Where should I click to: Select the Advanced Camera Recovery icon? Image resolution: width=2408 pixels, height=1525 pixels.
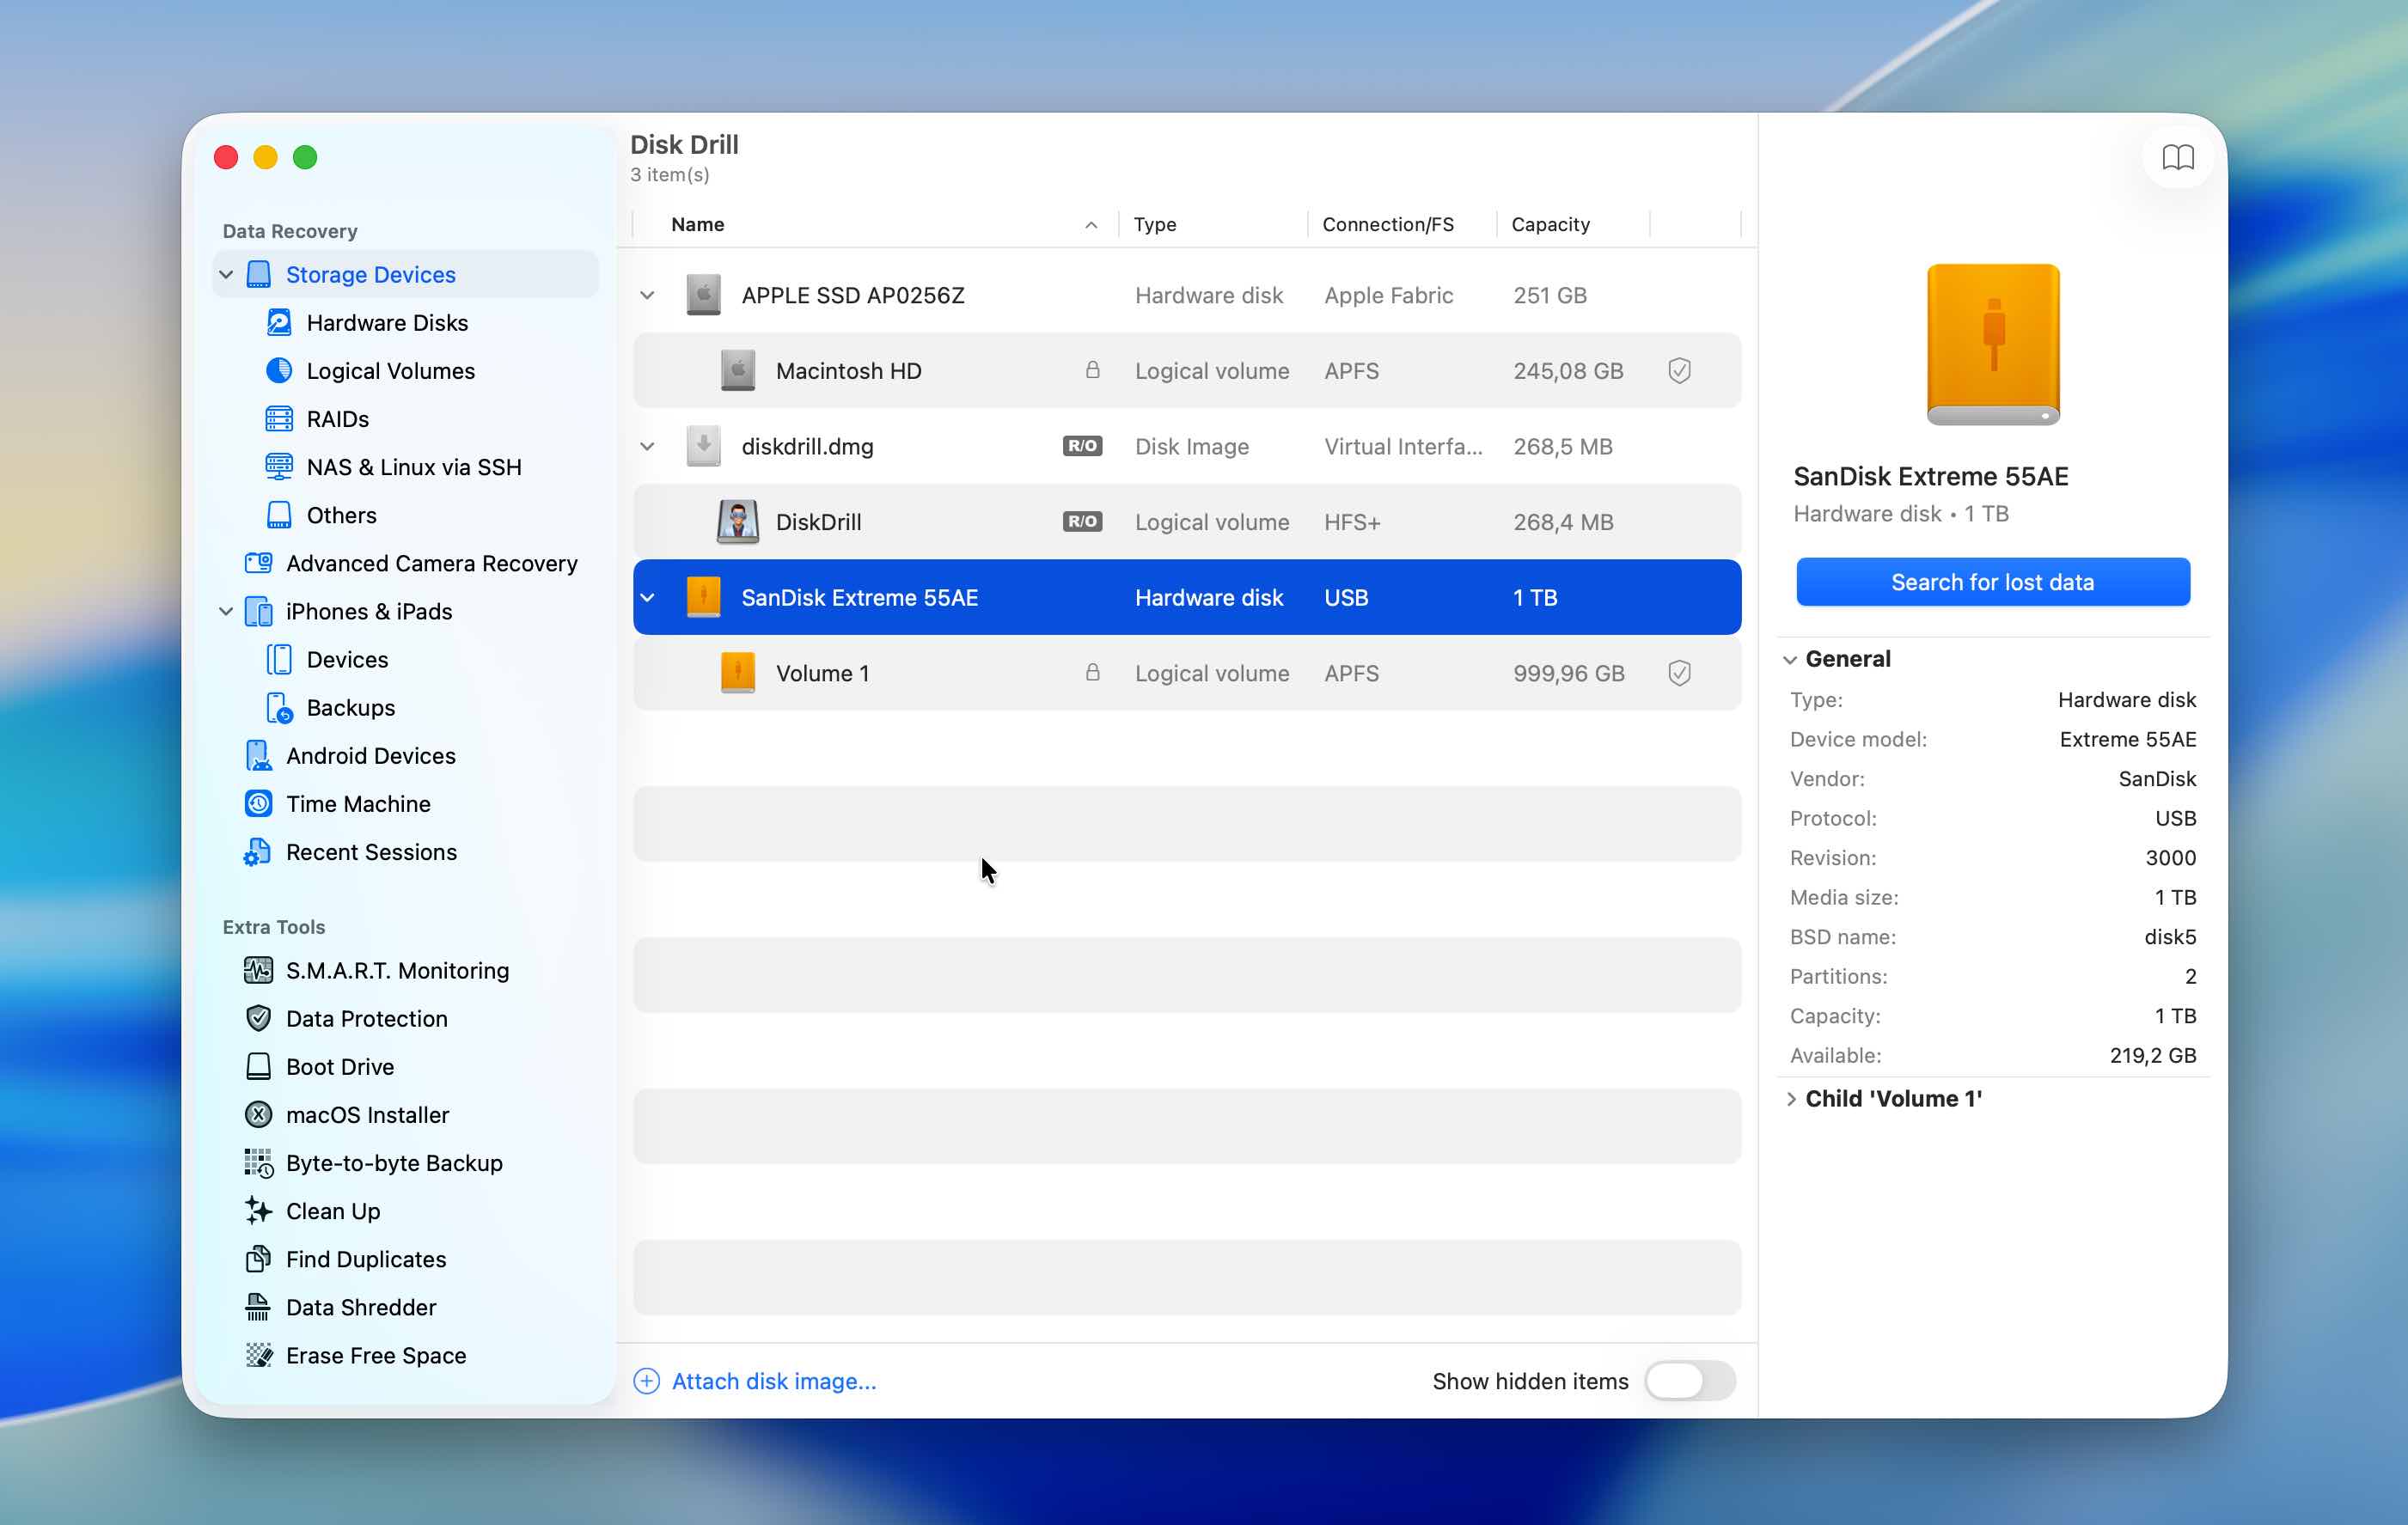258,563
